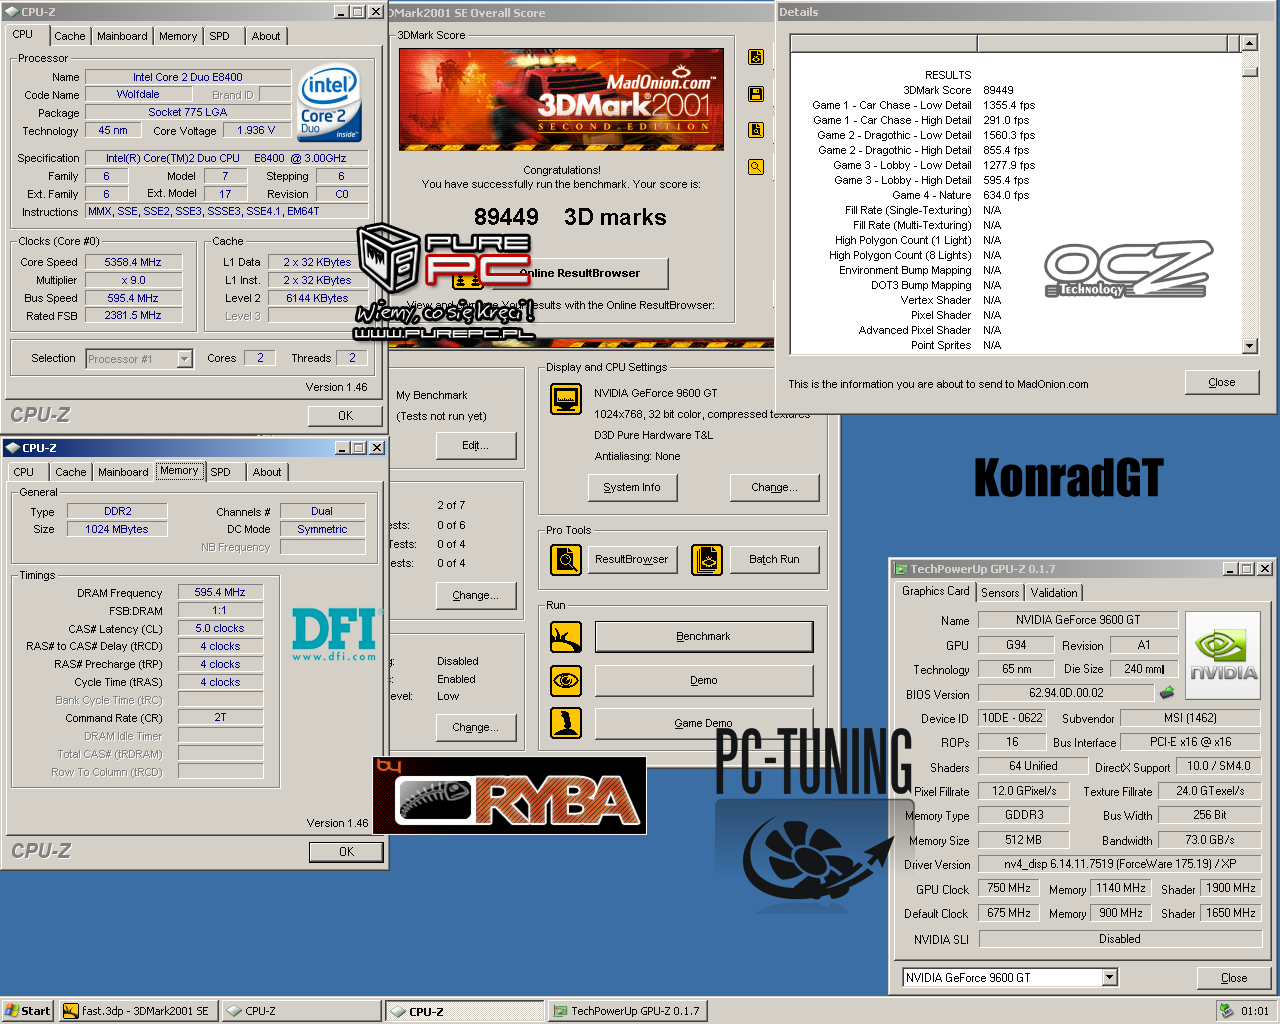
Task: Open the SPD tab in the lower CPU-Z window
Action: click(x=221, y=472)
